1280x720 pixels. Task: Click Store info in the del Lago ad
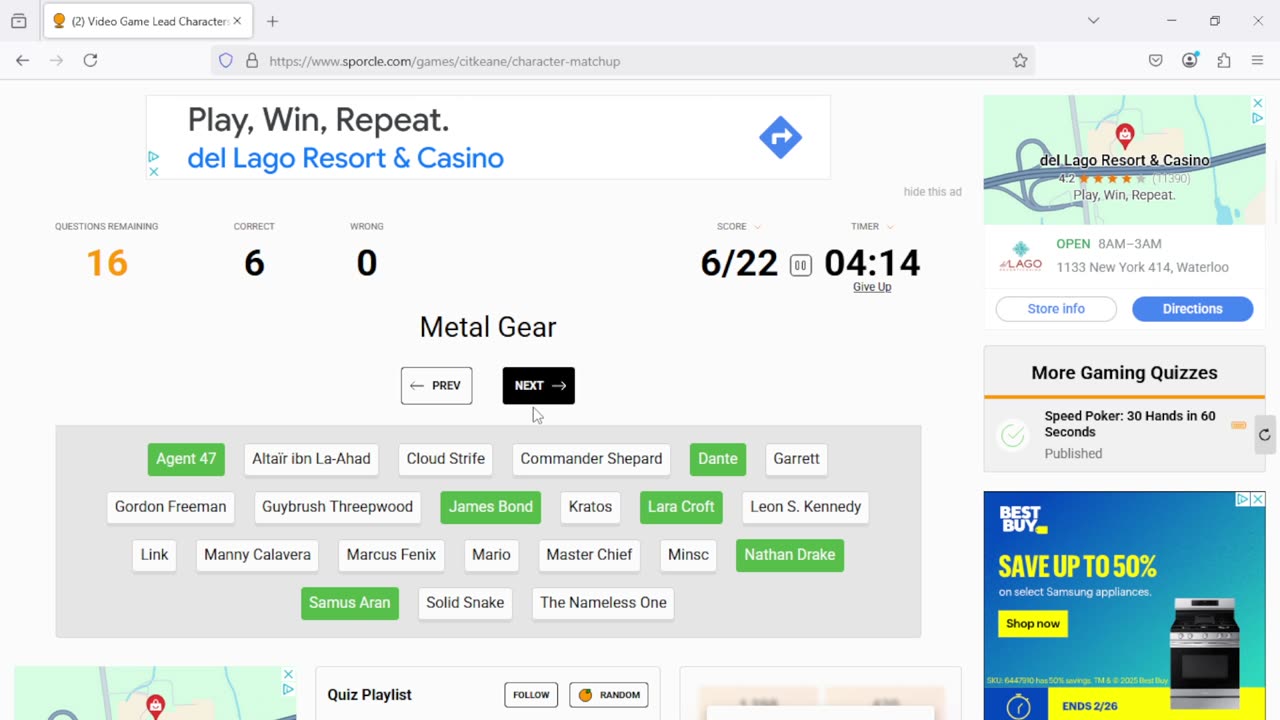pos(1056,309)
